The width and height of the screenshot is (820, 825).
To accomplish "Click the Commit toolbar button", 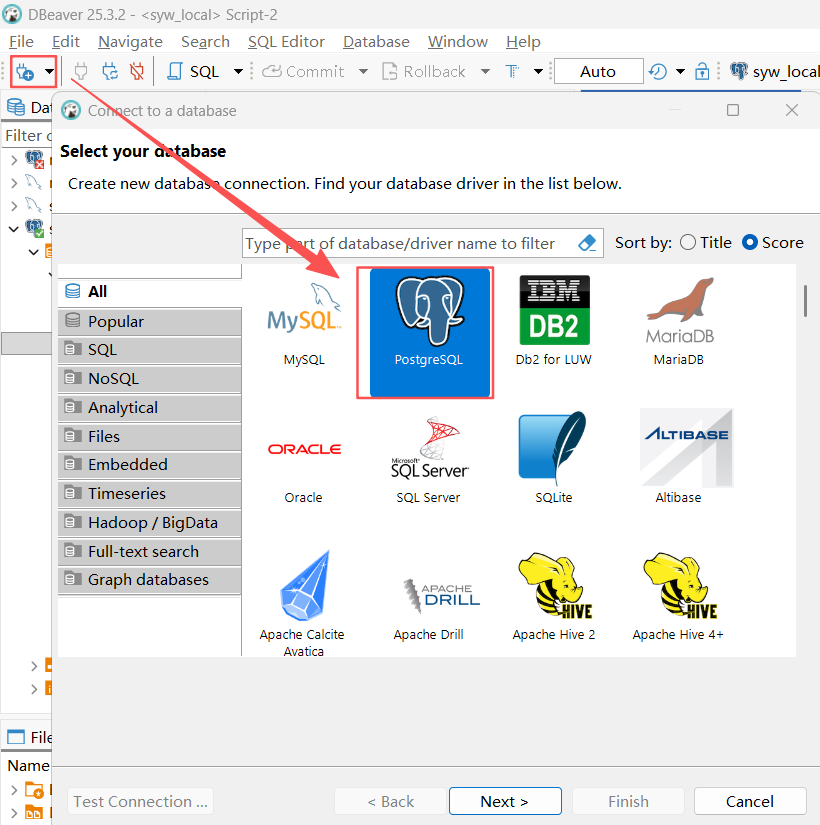I will click(x=303, y=72).
